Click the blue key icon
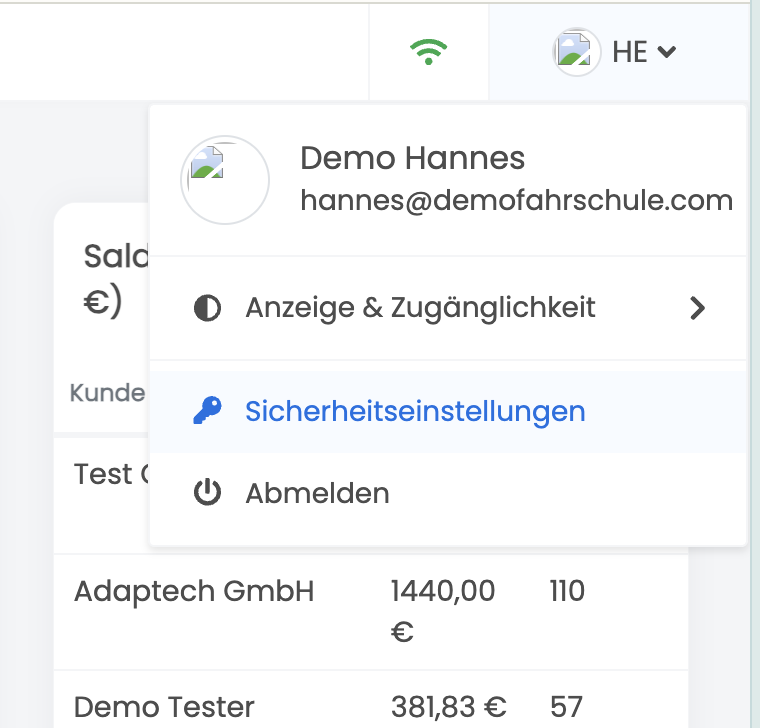Viewport: 760px width, 728px height. tap(207, 411)
